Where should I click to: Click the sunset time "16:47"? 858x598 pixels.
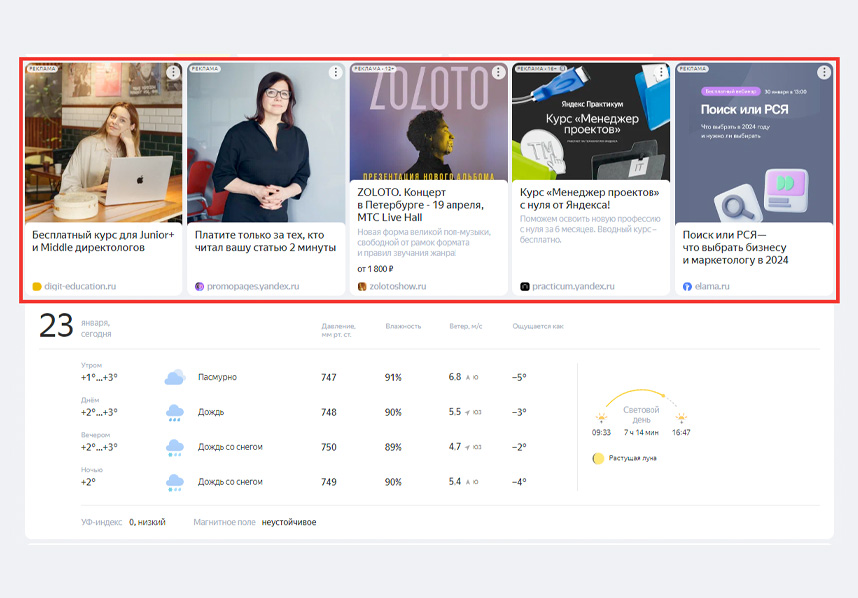(x=681, y=432)
